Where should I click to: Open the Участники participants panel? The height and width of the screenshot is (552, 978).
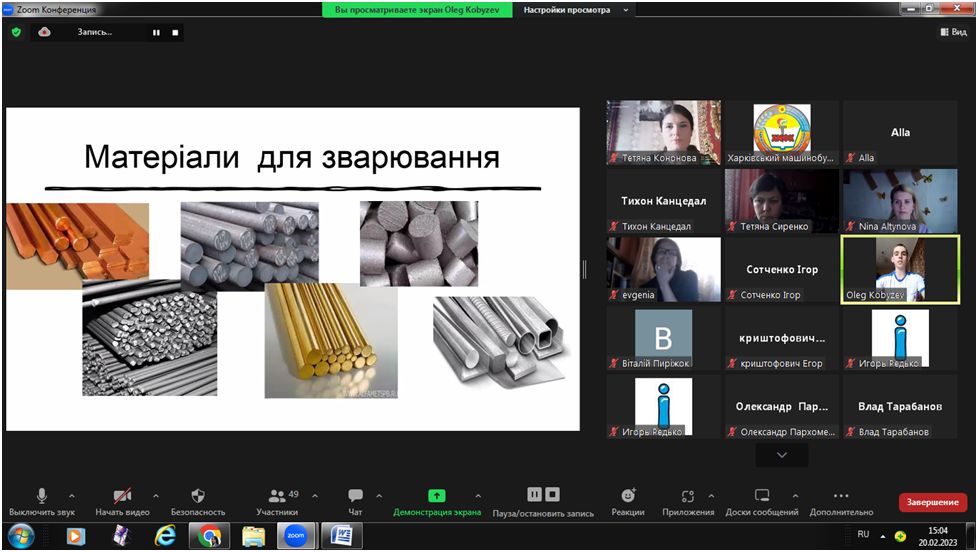pos(277,502)
